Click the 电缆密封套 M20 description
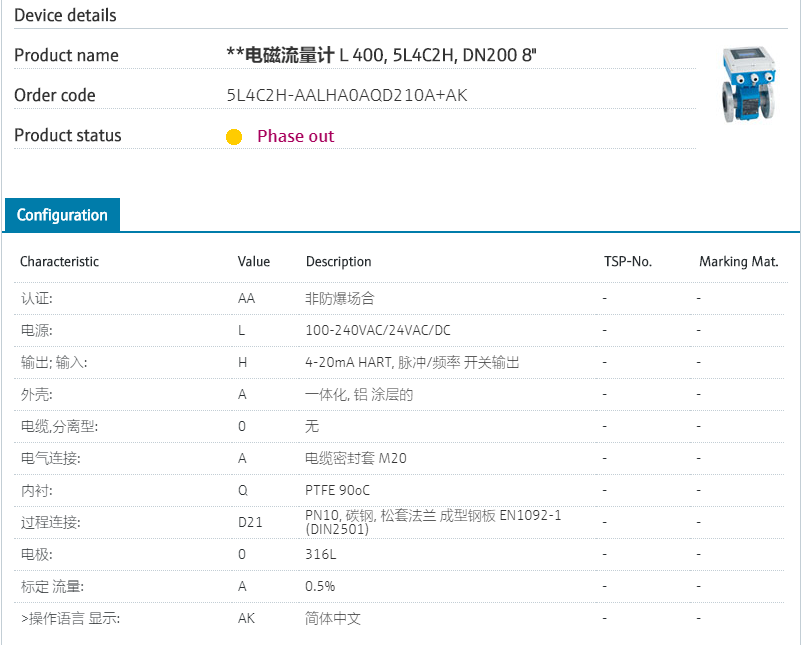 coord(355,458)
